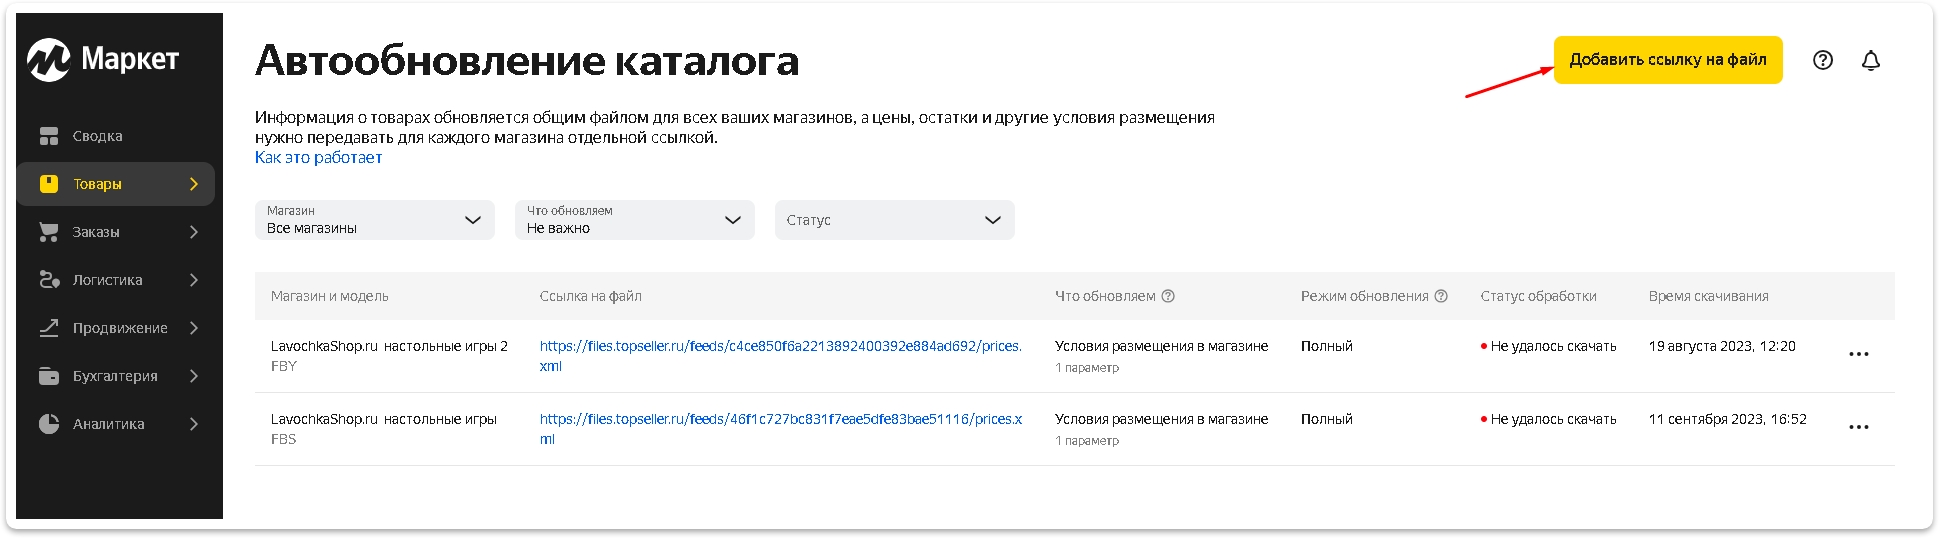The image size is (1939, 538).
Task: Click the Yandex Market logo
Action: click(x=102, y=60)
